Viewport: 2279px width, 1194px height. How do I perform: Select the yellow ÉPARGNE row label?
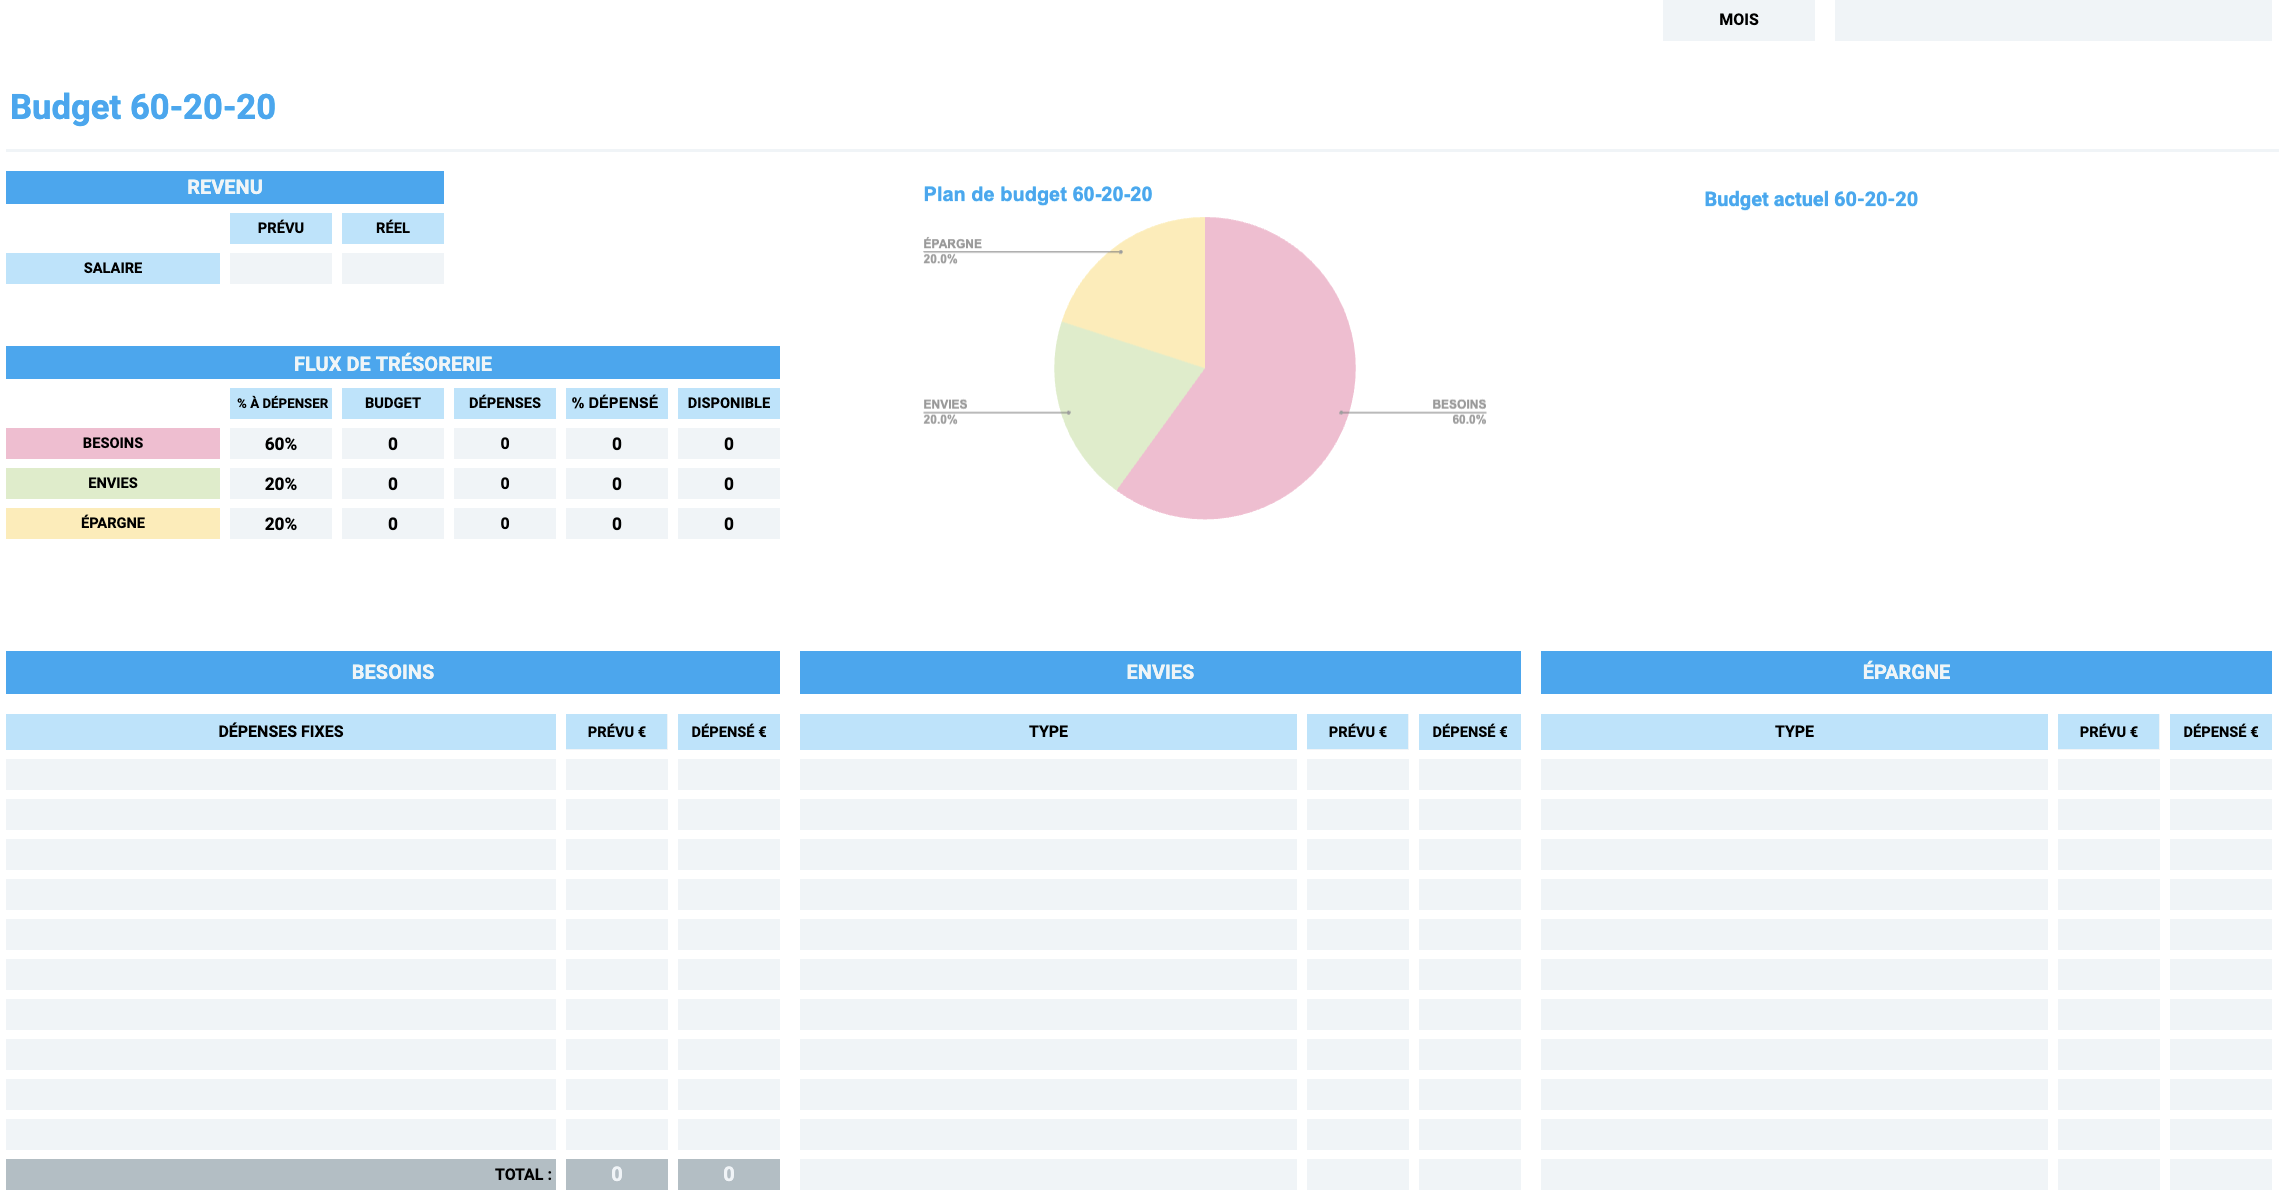(113, 523)
